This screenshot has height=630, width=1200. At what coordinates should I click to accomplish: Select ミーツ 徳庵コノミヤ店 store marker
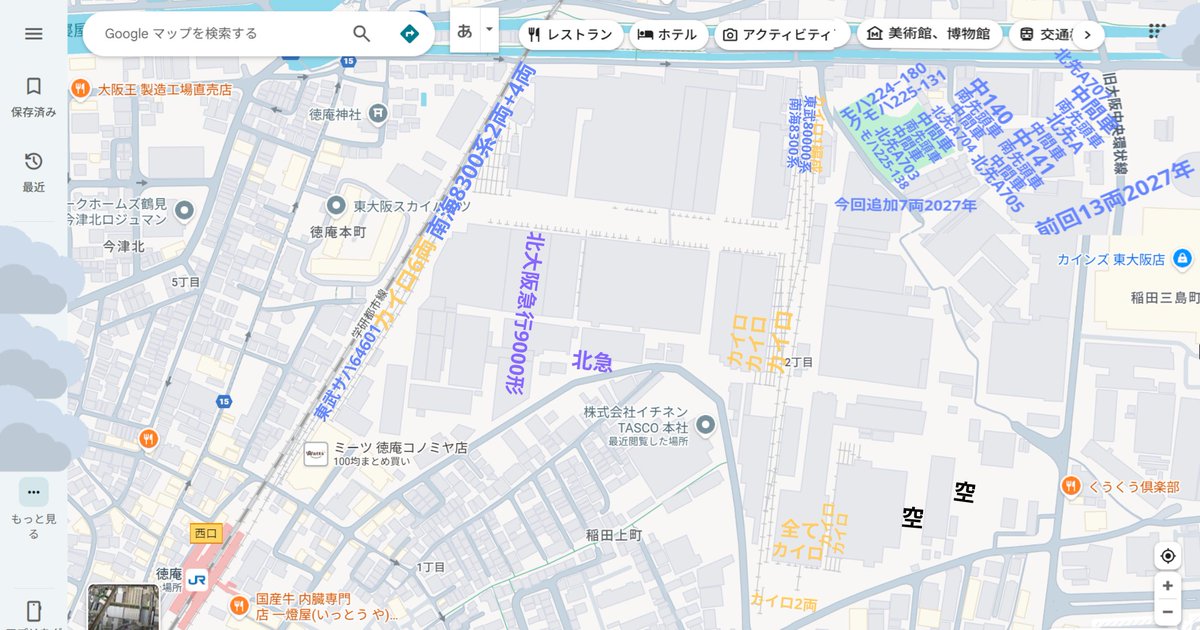pos(317,454)
